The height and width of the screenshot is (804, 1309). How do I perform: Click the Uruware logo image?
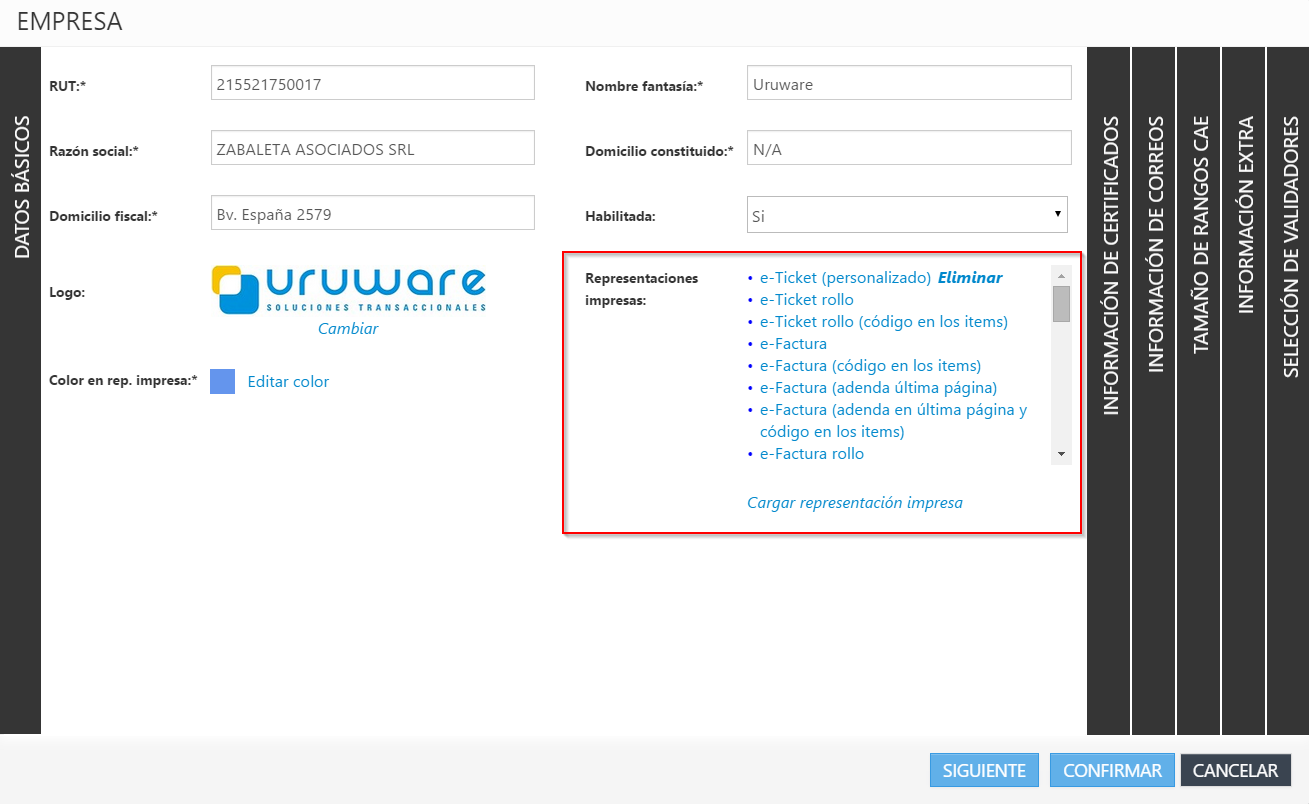349,288
